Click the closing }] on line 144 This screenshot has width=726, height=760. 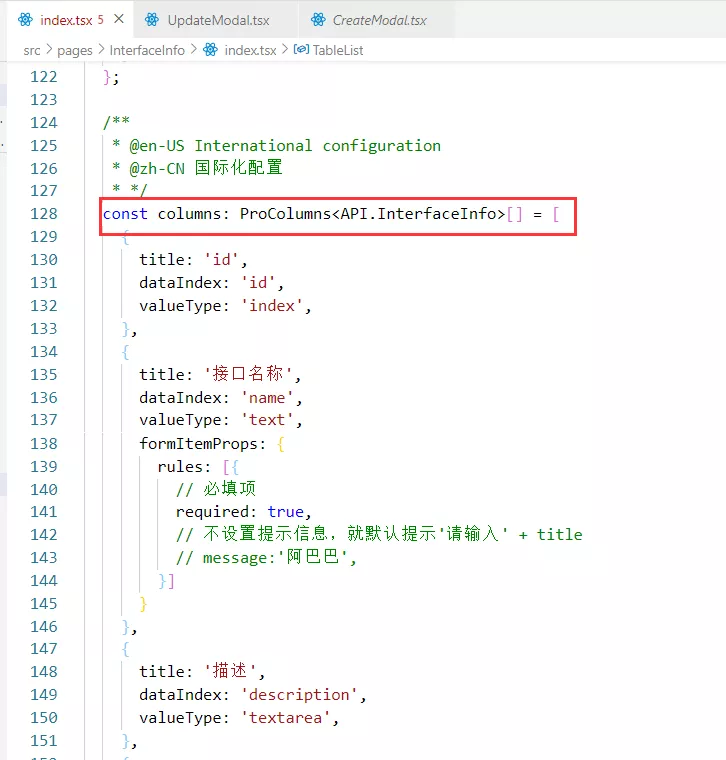click(166, 581)
